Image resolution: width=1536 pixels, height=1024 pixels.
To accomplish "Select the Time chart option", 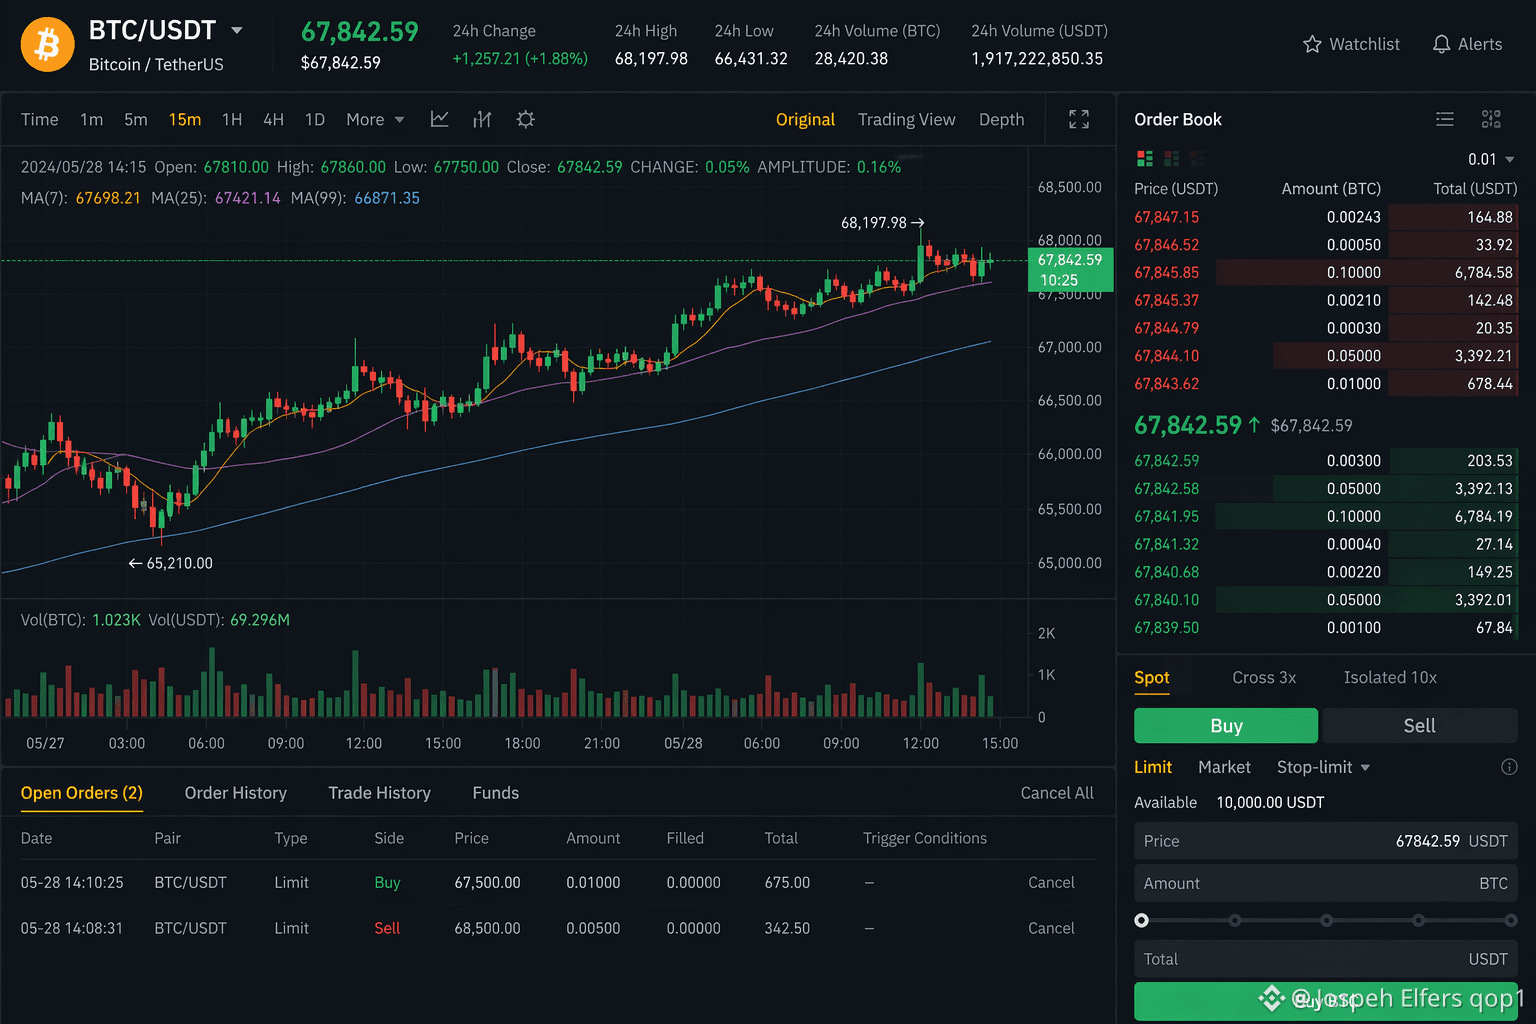I will 40,119.
